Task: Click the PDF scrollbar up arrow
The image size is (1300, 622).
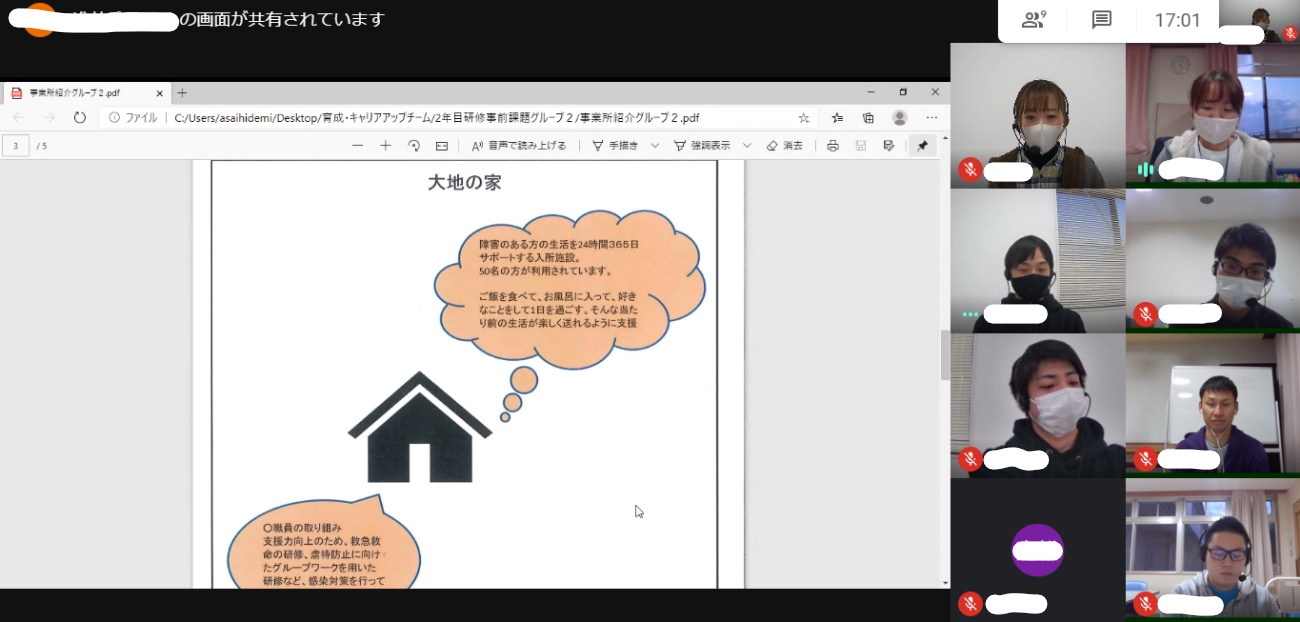Action: (x=945, y=137)
